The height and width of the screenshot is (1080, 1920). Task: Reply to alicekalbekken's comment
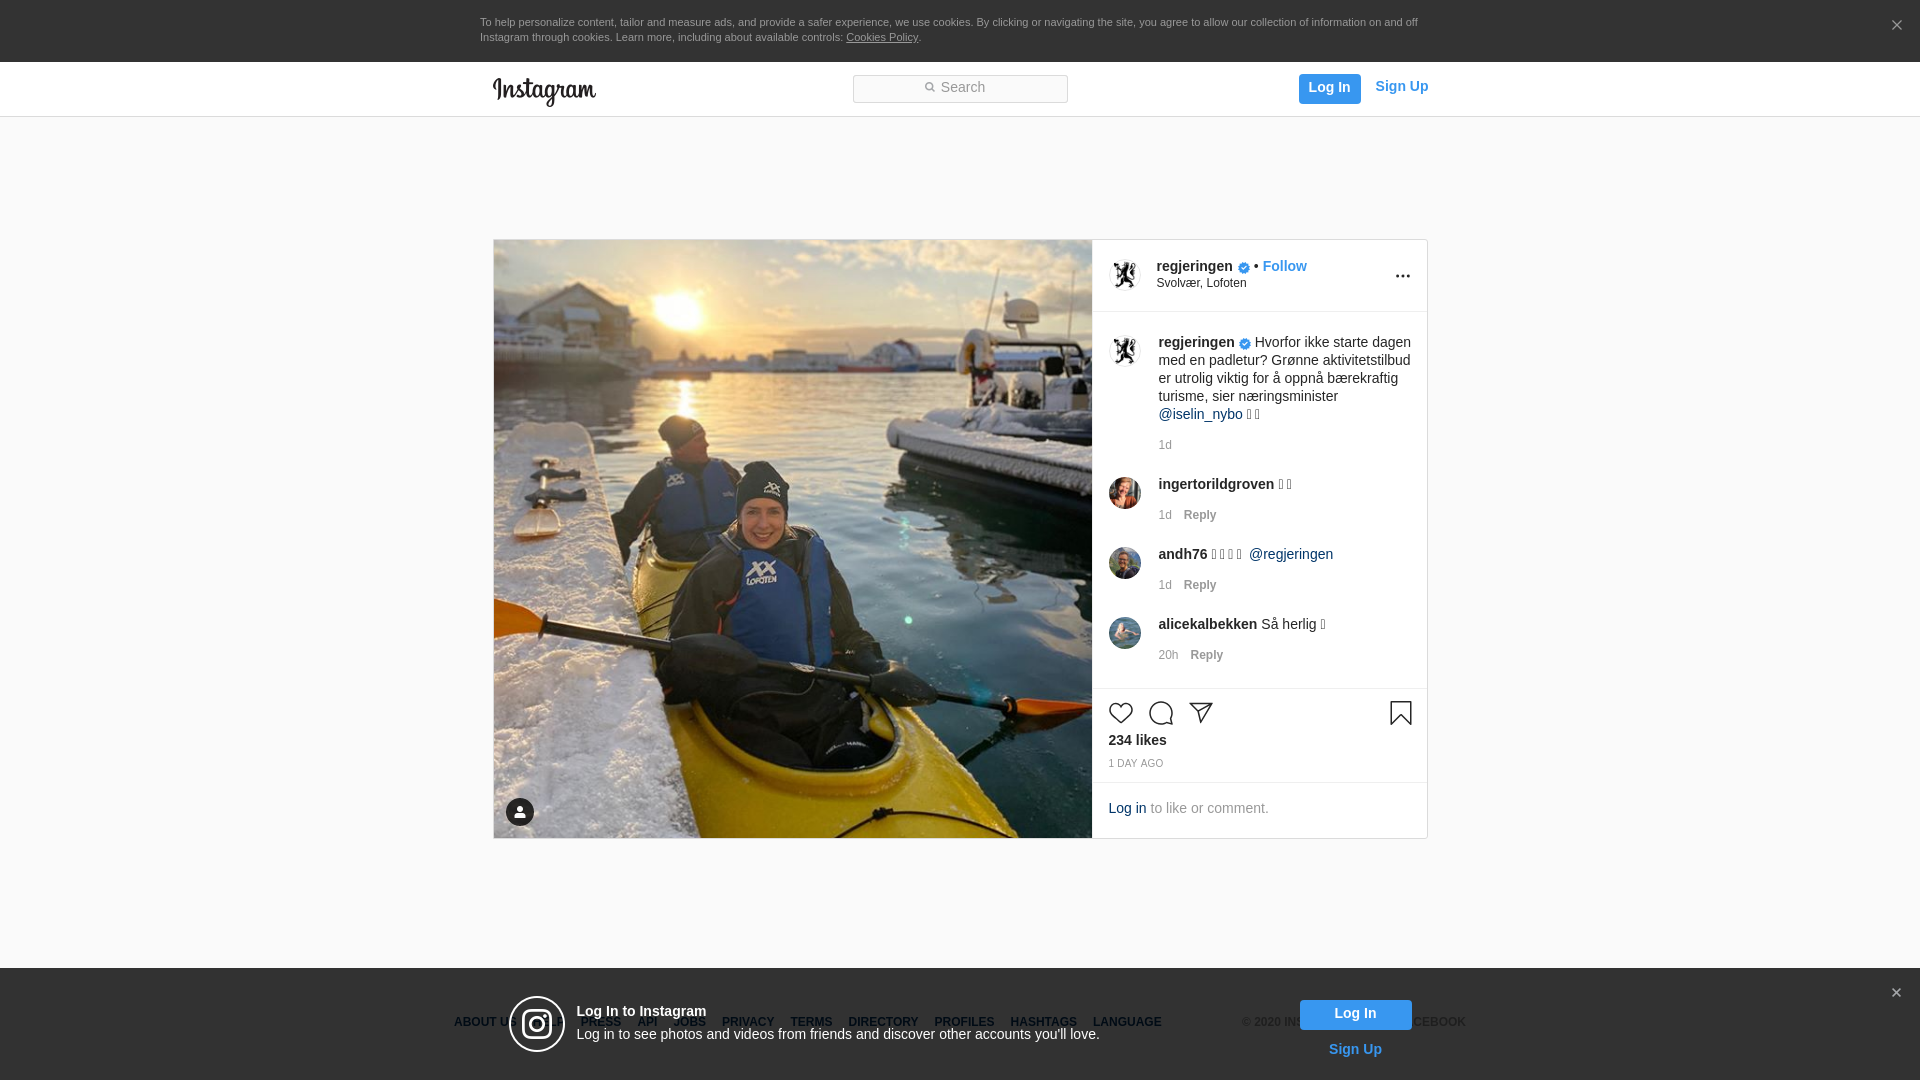tap(1206, 655)
